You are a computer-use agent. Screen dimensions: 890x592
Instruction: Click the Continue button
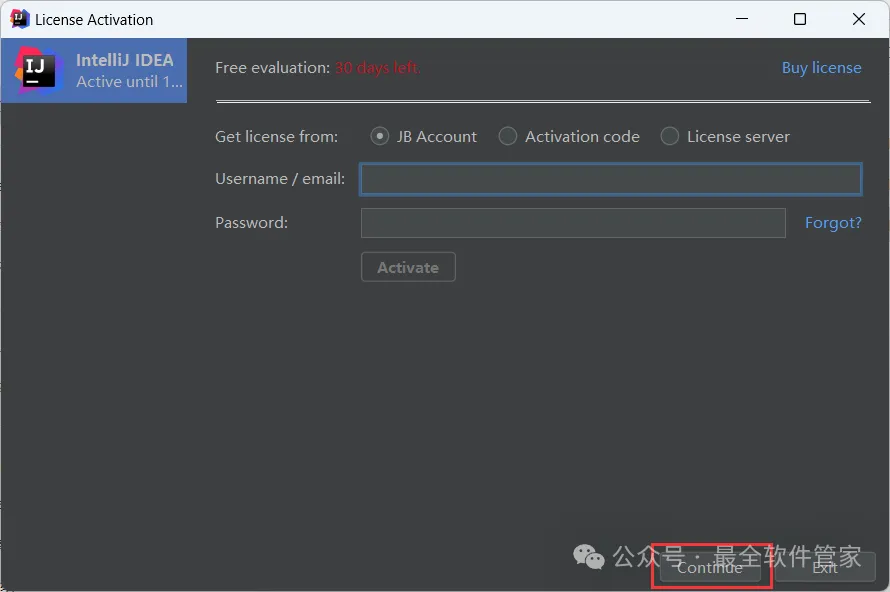pos(710,568)
